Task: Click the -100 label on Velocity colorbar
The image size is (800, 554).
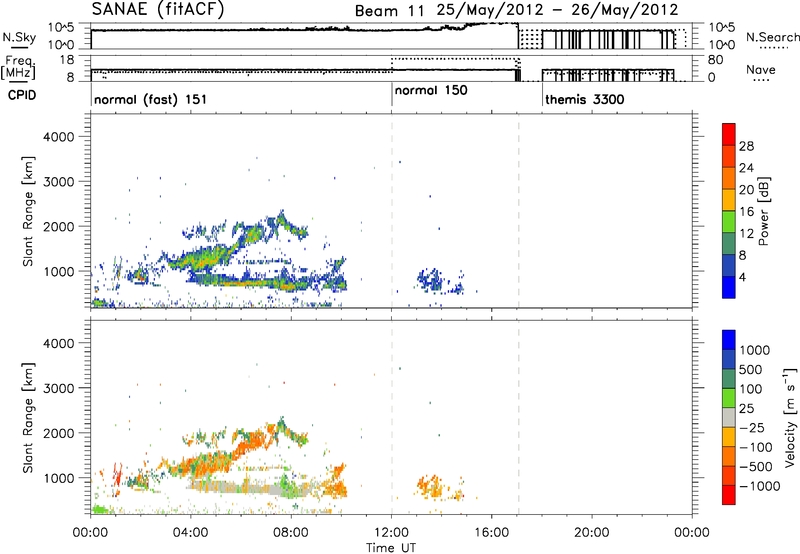Action: click(x=756, y=447)
